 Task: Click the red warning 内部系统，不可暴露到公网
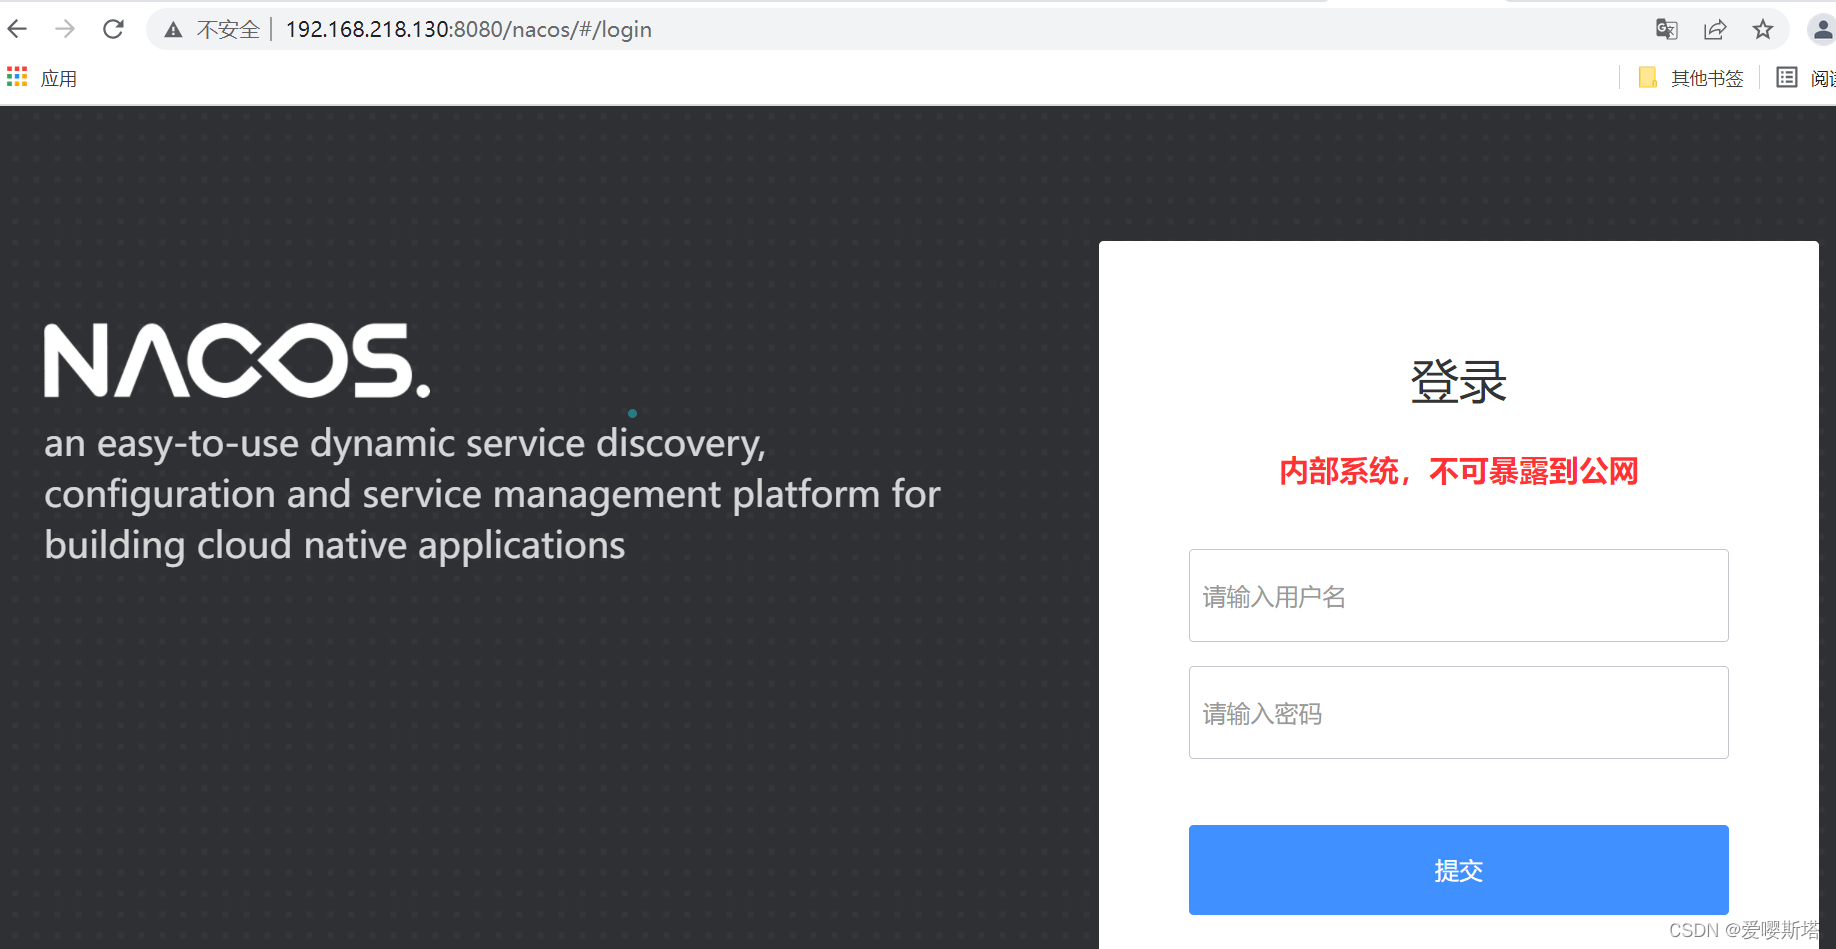tap(1458, 471)
